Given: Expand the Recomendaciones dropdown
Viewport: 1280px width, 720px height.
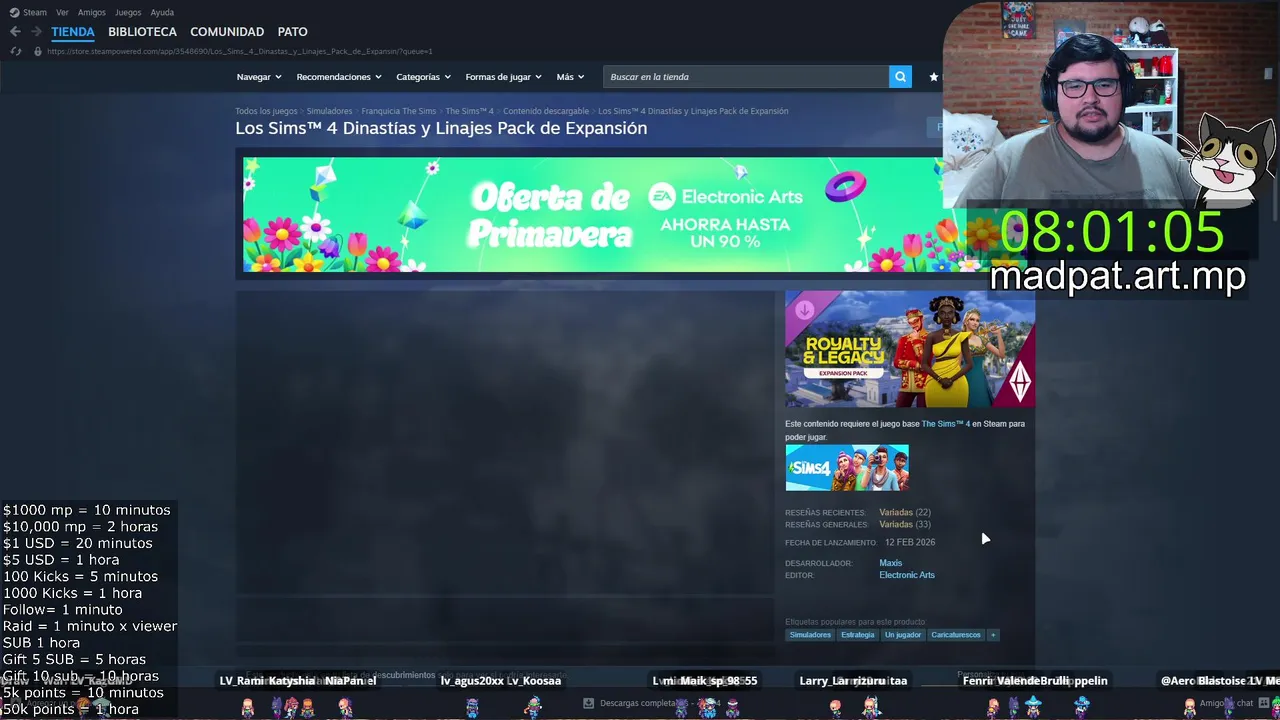Looking at the screenshot, I should tap(339, 77).
